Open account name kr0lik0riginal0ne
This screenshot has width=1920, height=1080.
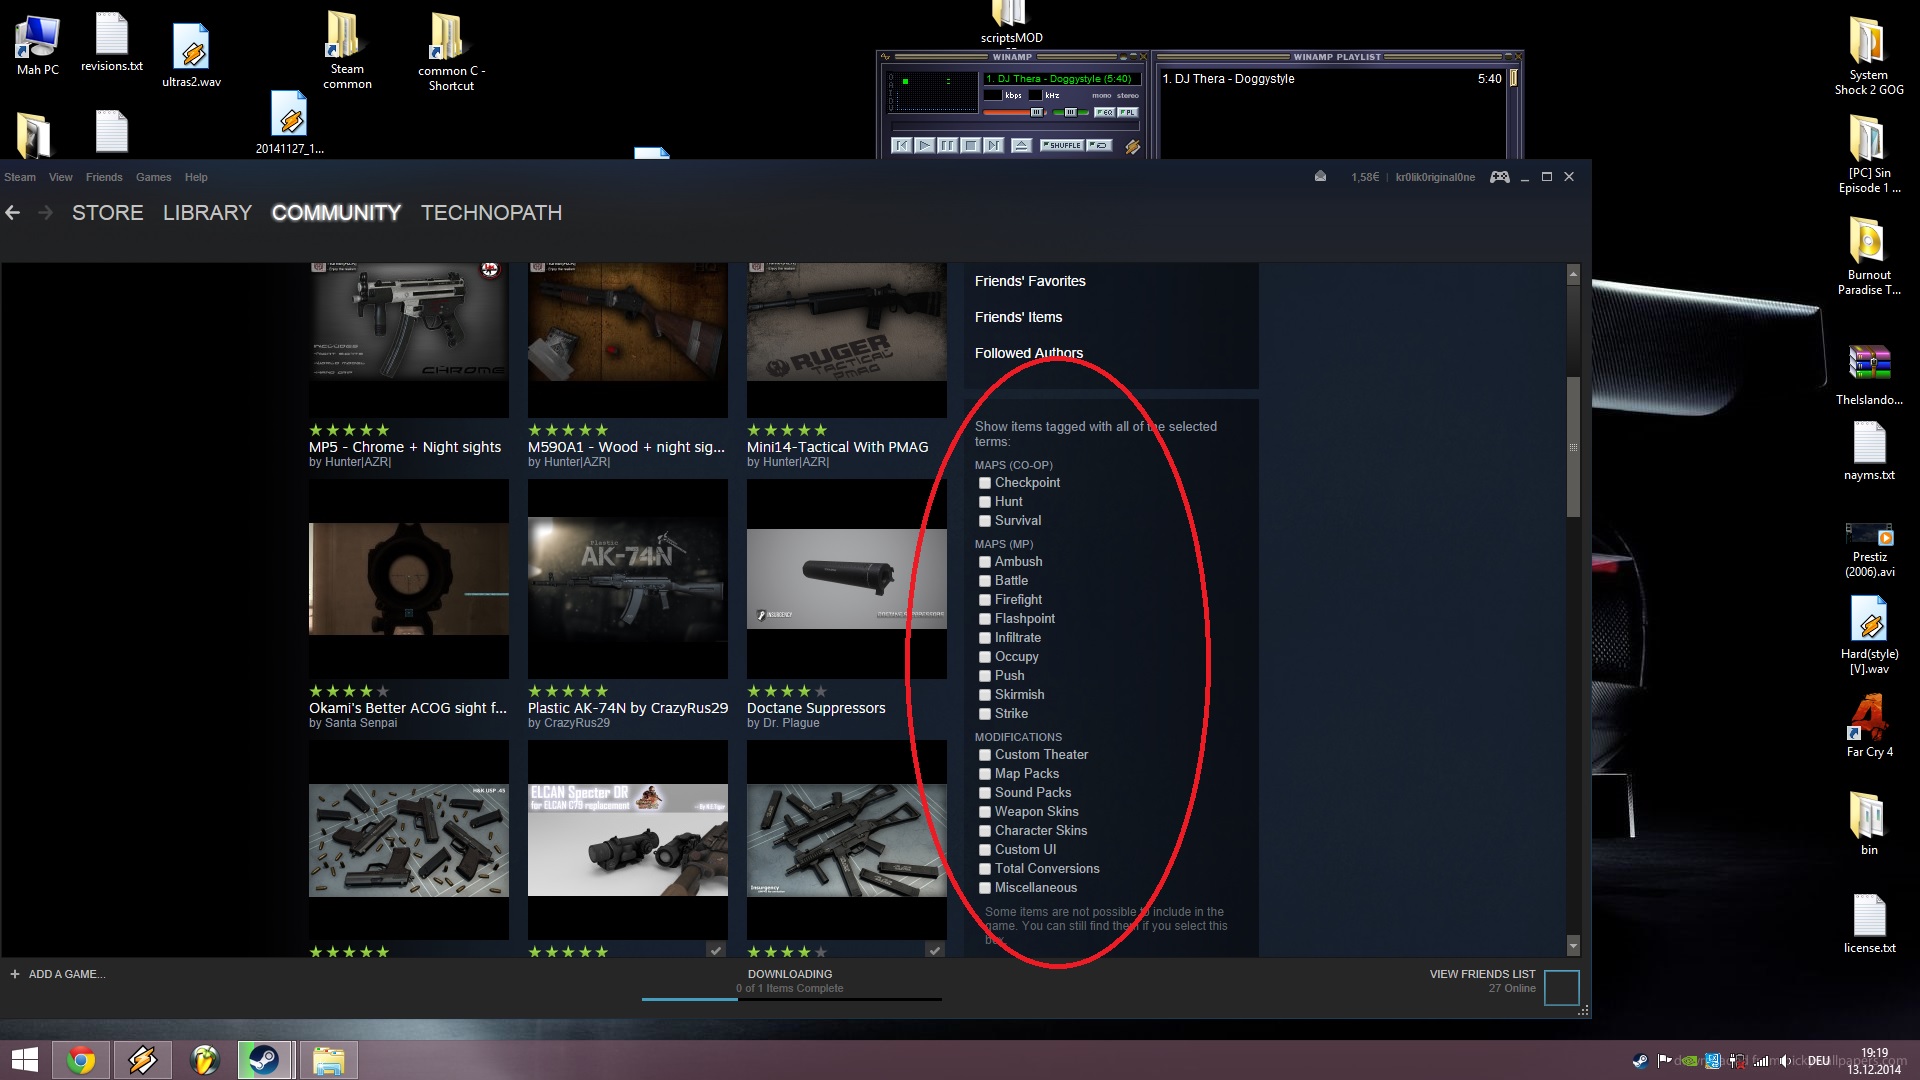[x=1435, y=177]
